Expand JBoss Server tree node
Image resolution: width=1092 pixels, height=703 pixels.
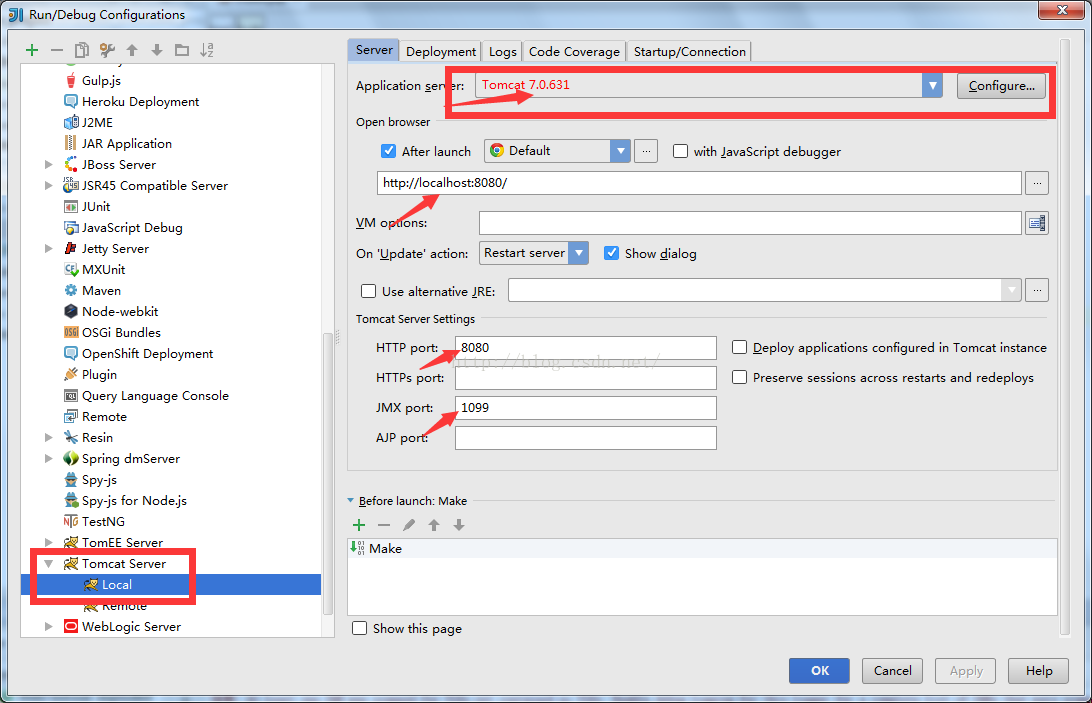pos(49,164)
